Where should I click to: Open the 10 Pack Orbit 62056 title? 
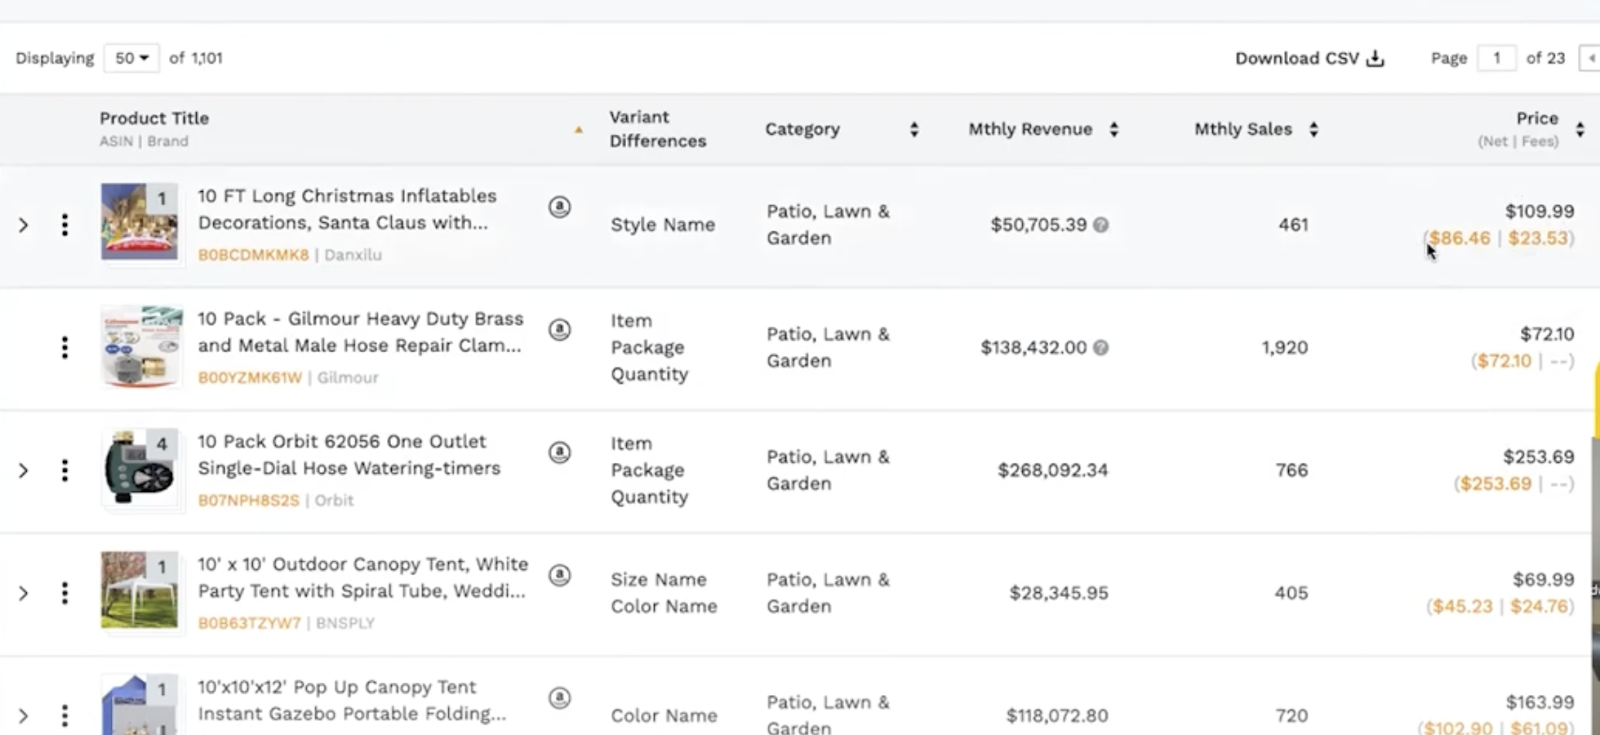[349, 455]
